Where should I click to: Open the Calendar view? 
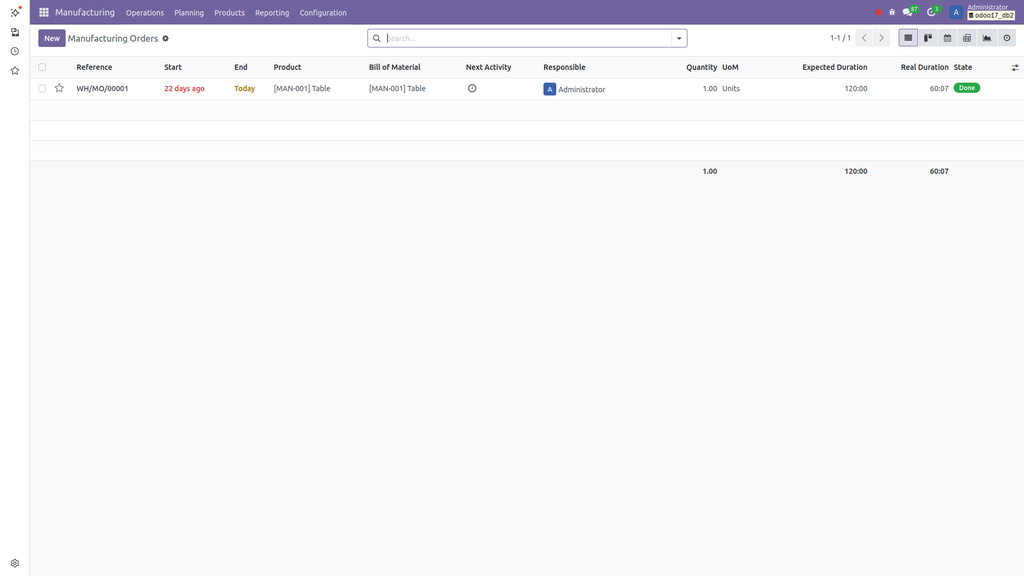click(x=947, y=38)
